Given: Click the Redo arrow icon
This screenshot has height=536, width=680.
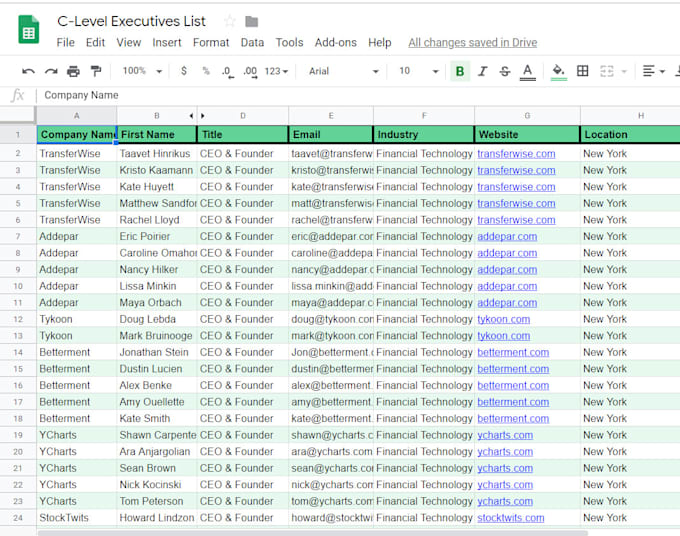Looking at the screenshot, I should tap(51, 71).
